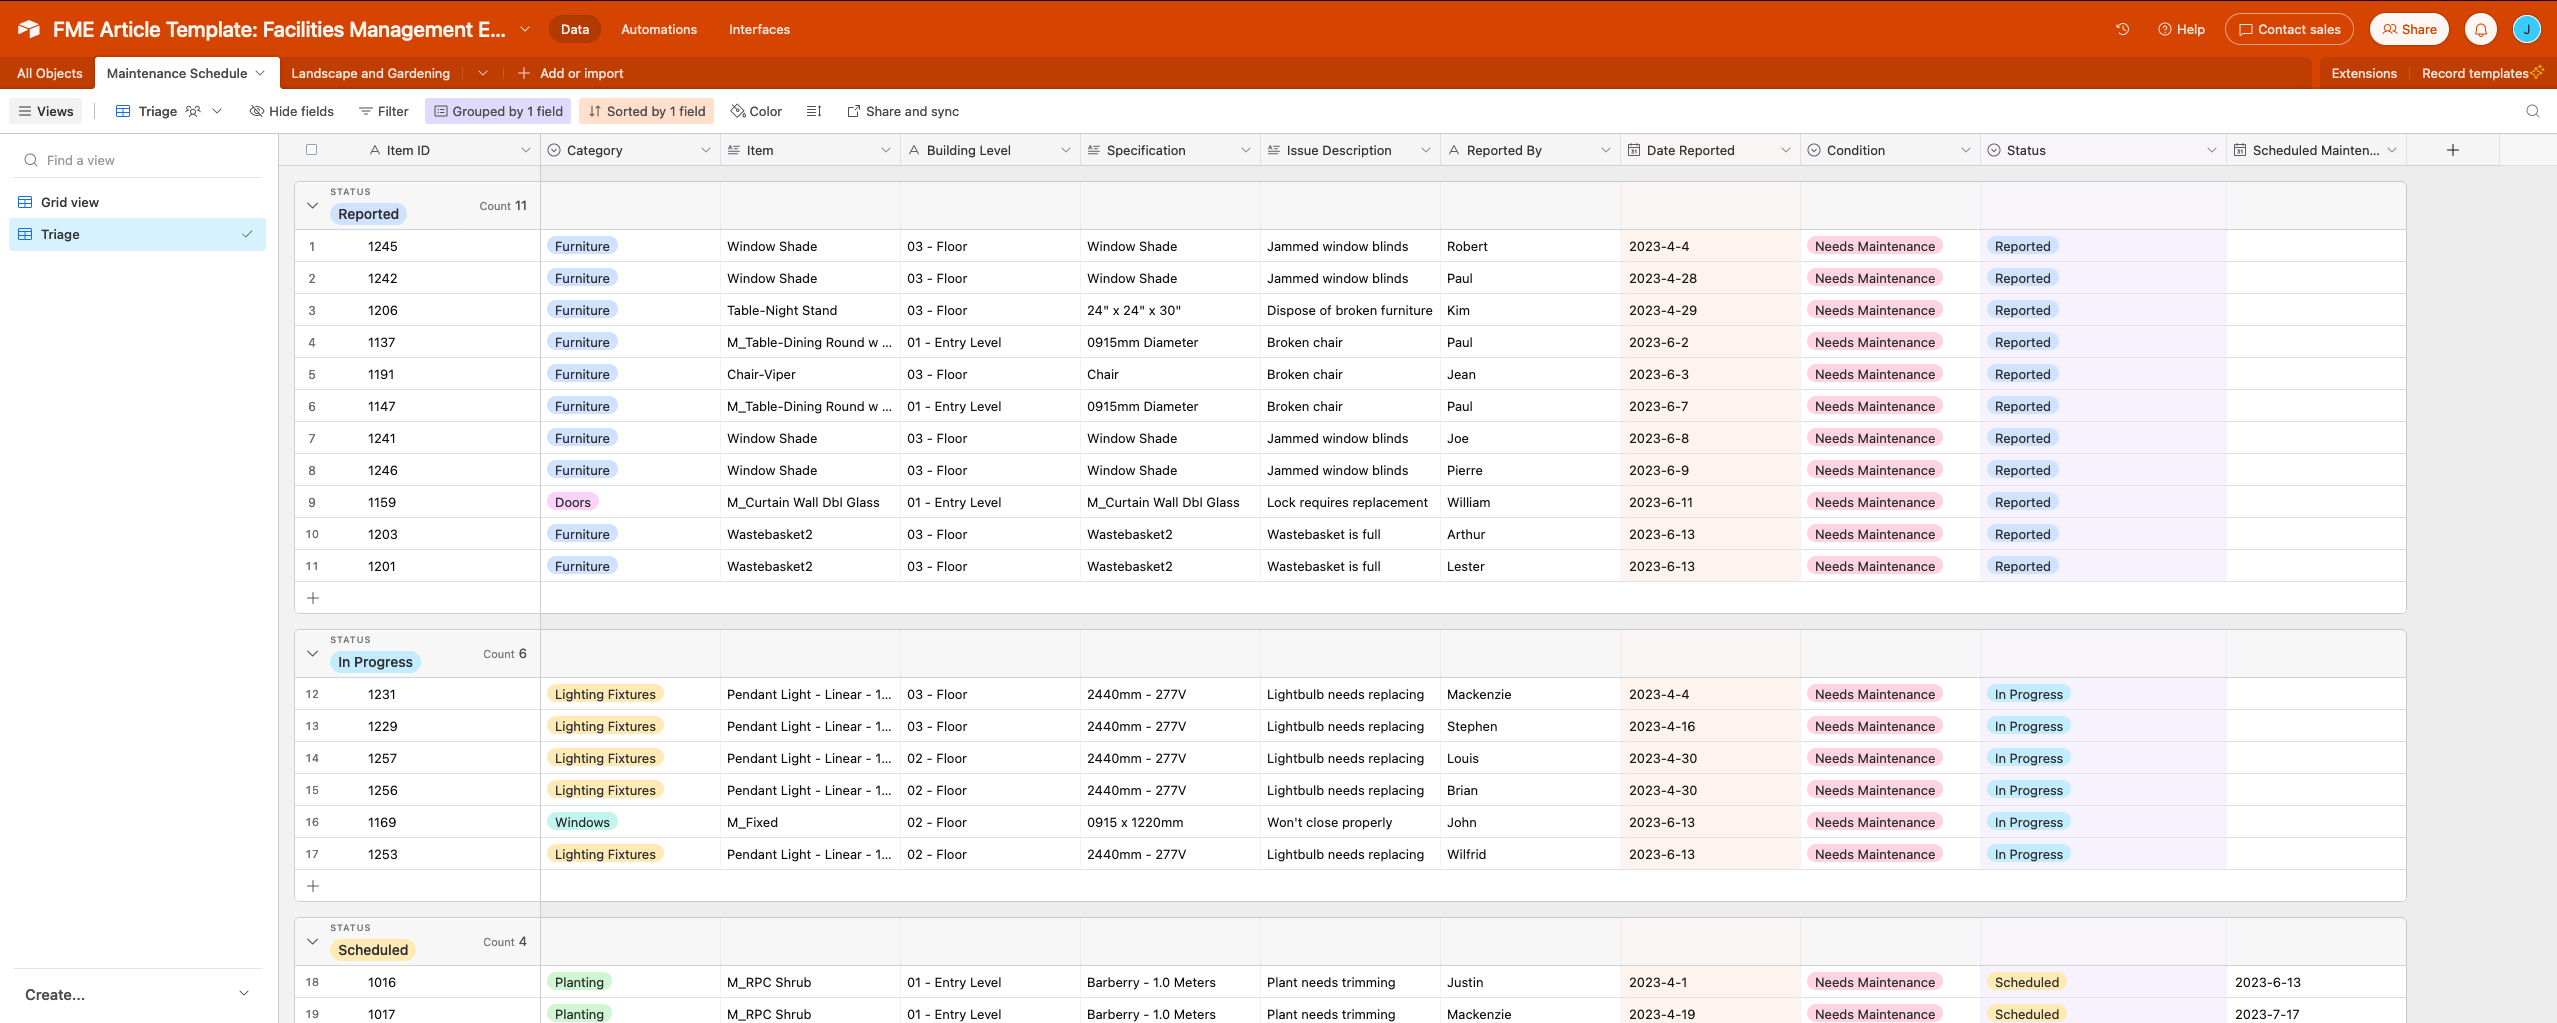The width and height of the screenshot is (2557, 1023).
Task: Click the Contact sales button
Action: coord(2289,29)
